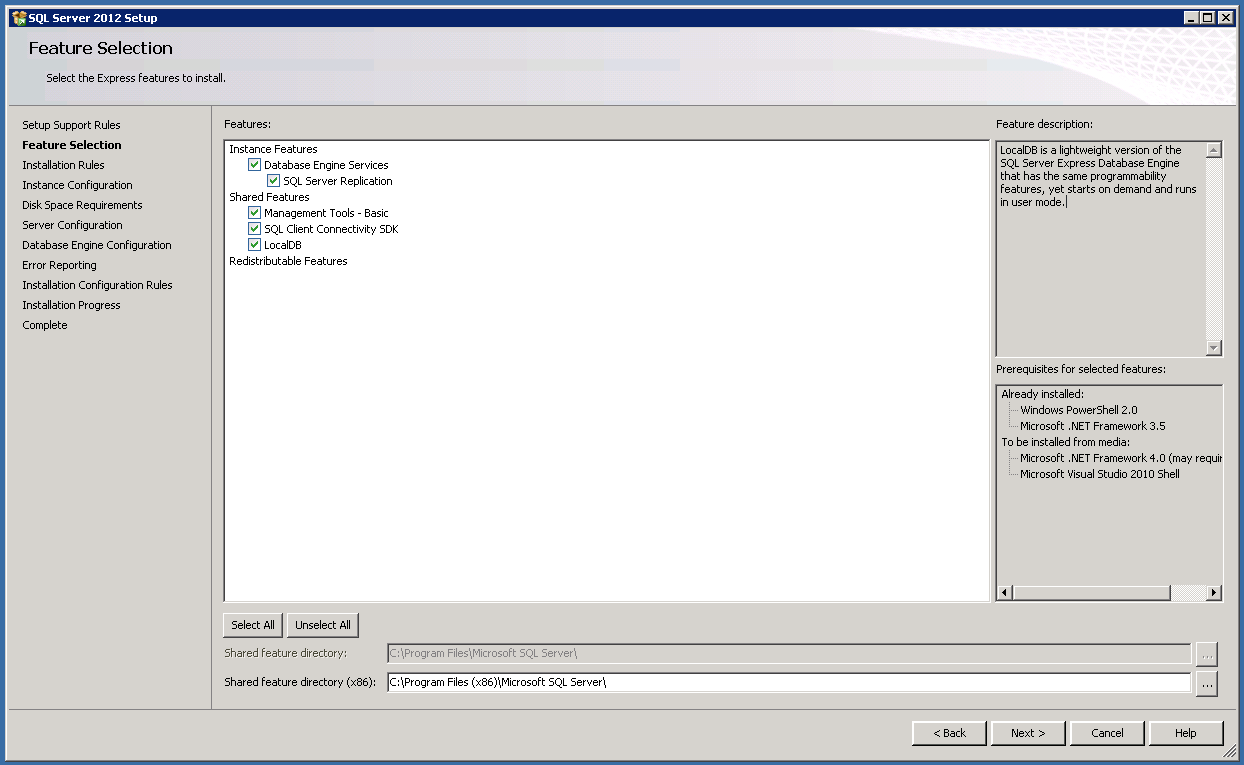1244x765 pixels.
Task: Maximize the SQL Server Setup window
Action: 1207,18
